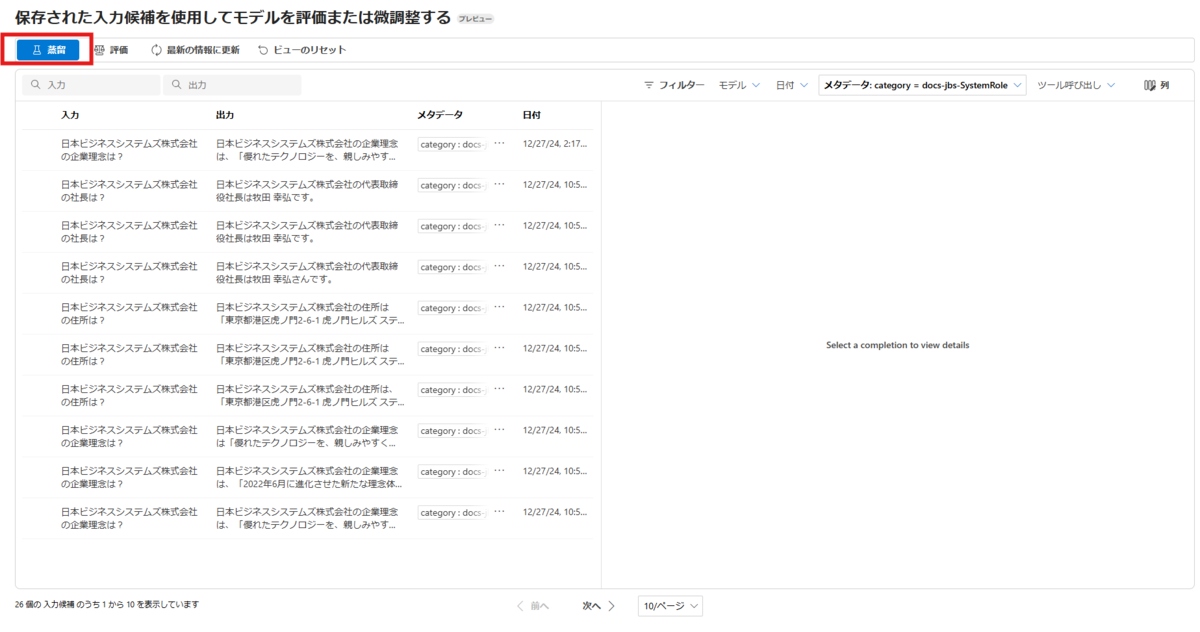Open the フィルター filter options
The height and width of the screenshot is (632, 1200).
pos(674,85)
